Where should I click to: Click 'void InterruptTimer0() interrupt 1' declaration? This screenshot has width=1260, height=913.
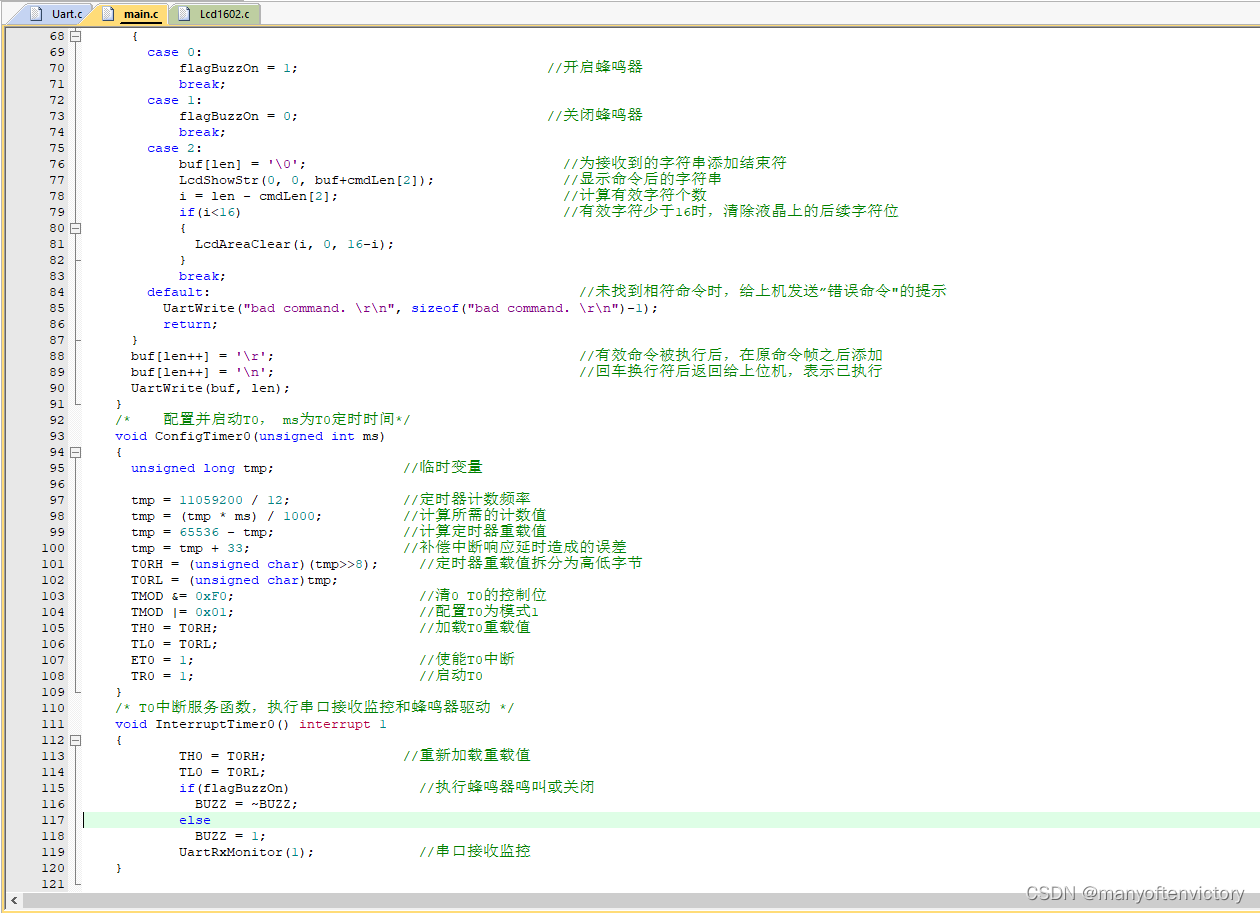pyautogui.click(x=250, y=724)
